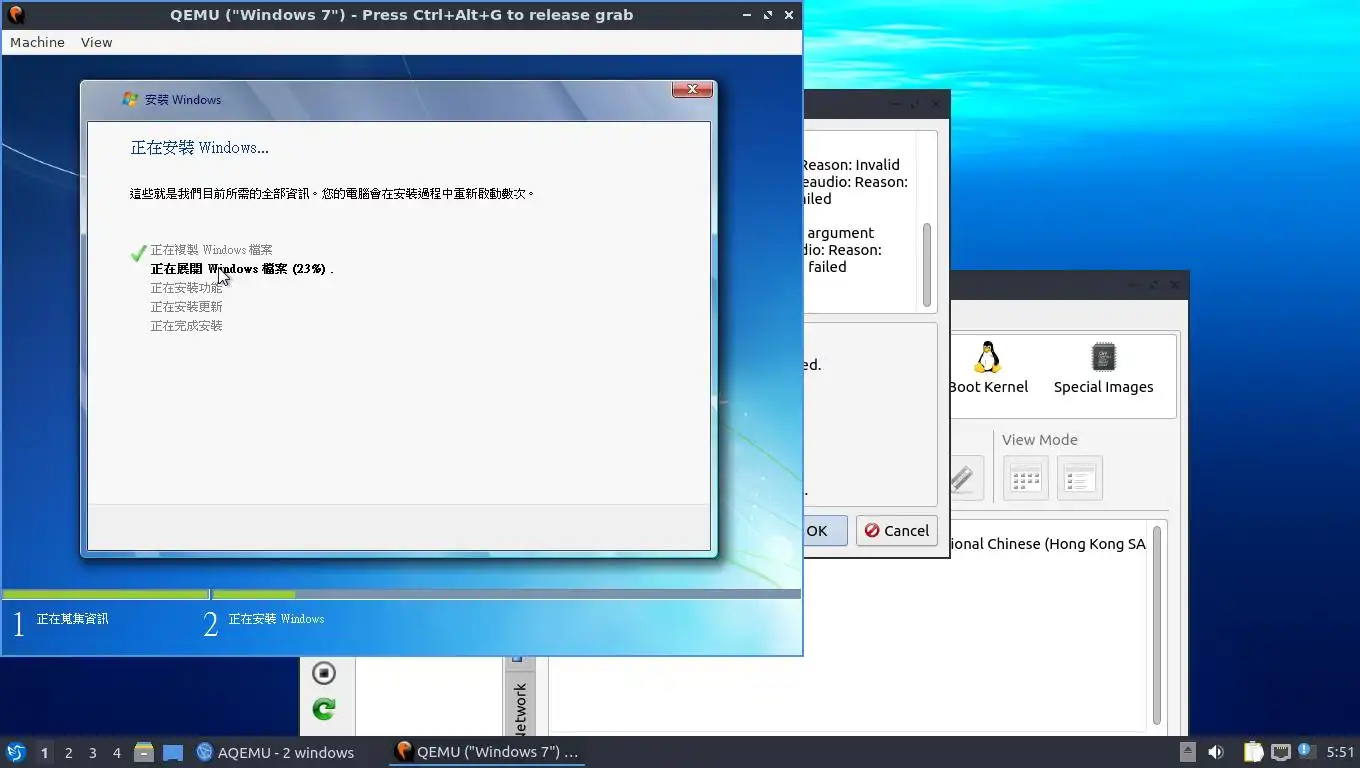
Task: Click OK in the AQEMU error dialog
Action: pyautogui.click(x=824, y=531)
